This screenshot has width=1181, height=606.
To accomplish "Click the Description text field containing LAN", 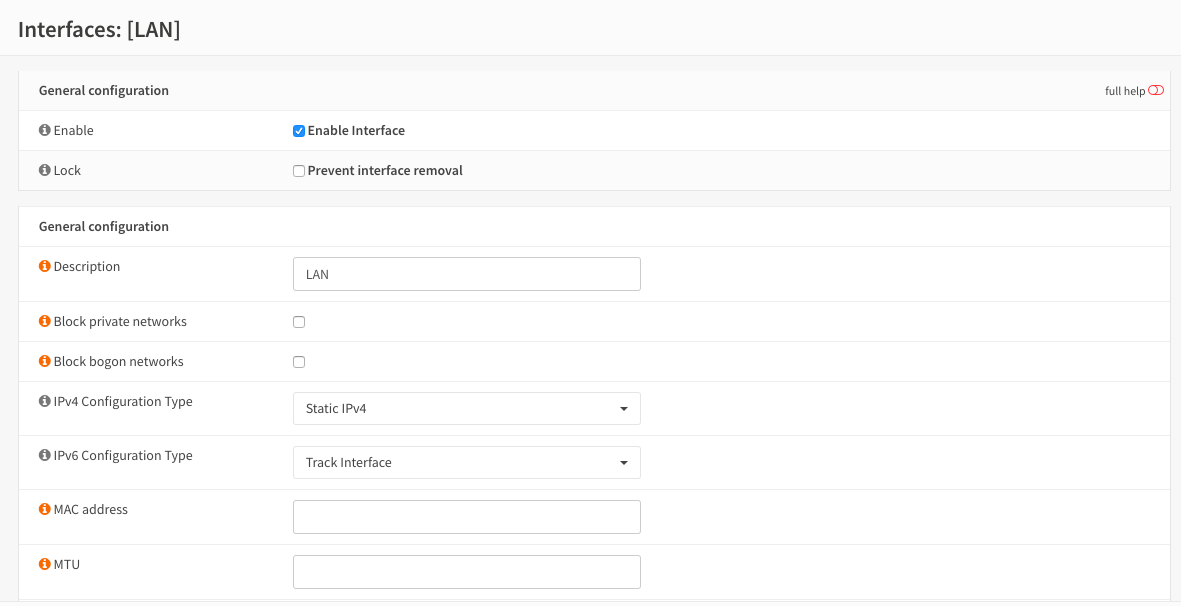I will pyautogui.click(x=466, y=274).
